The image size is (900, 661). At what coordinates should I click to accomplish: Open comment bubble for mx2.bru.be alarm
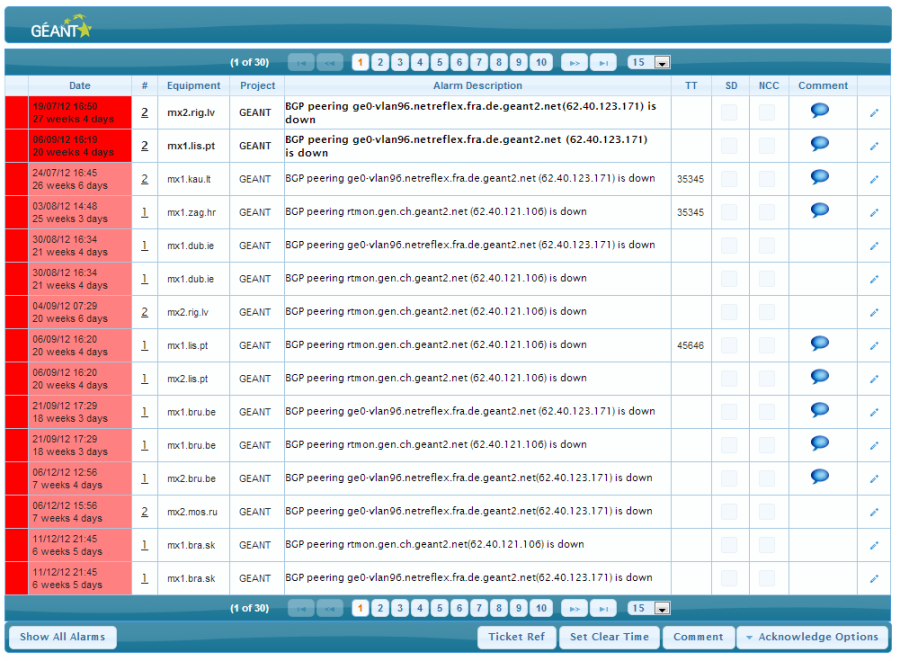[x=819, y=476]
